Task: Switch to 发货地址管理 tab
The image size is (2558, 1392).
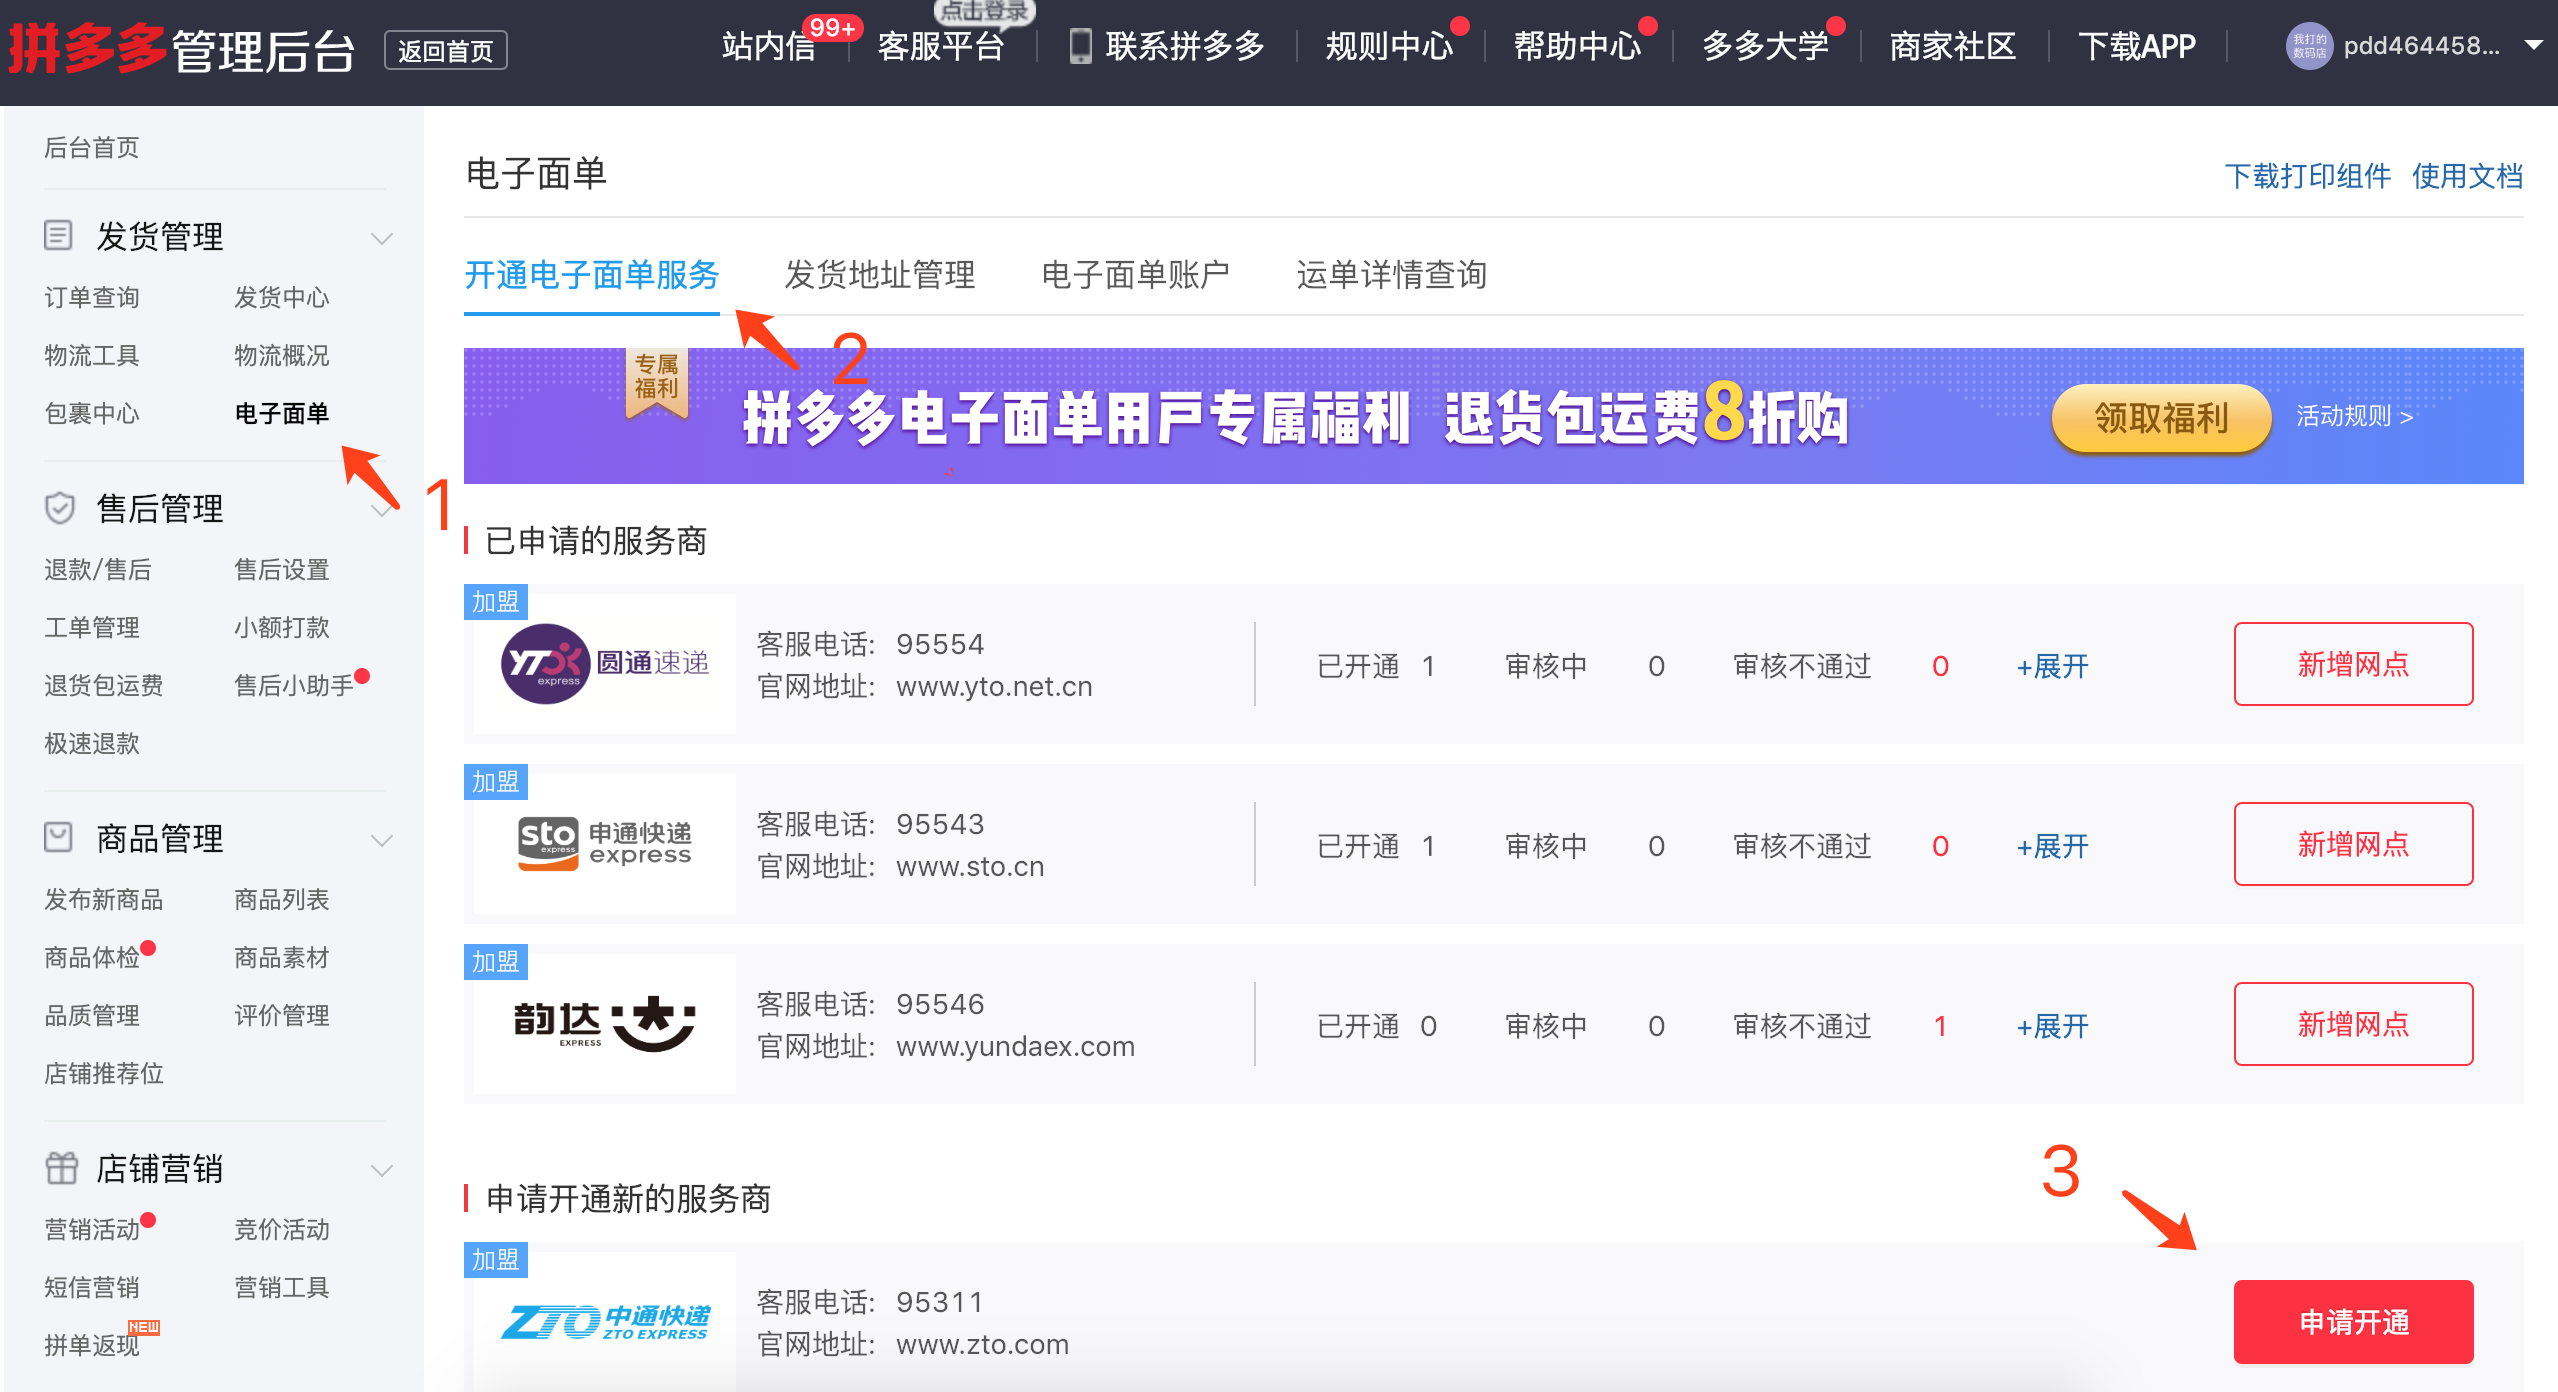Action: click(x=880, y=275)
